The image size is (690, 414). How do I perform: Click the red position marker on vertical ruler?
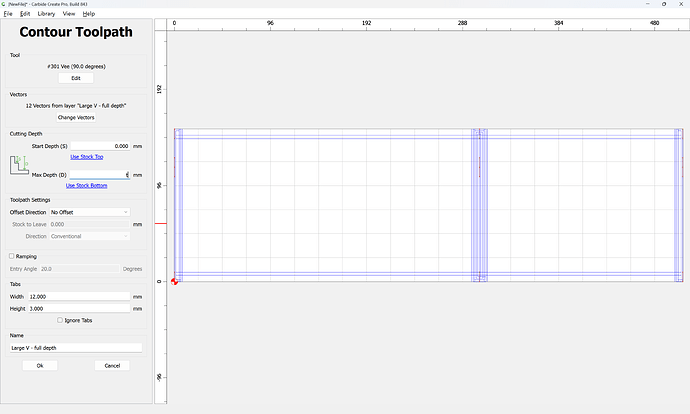[x=161, y=223]
